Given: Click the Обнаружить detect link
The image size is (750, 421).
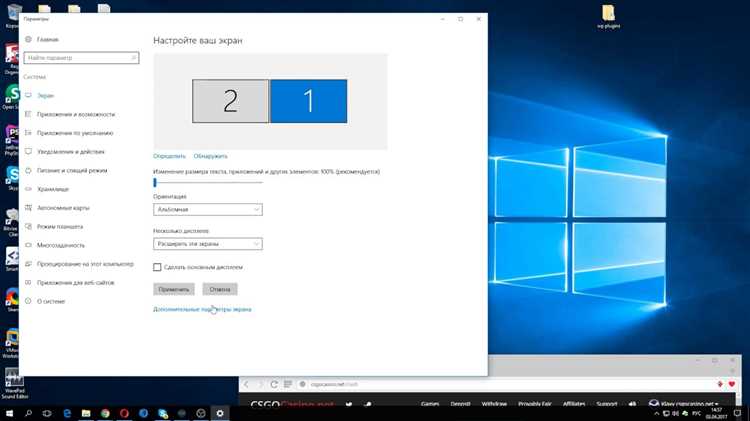Looking at the screenshot, I should (x=210, y=156).
